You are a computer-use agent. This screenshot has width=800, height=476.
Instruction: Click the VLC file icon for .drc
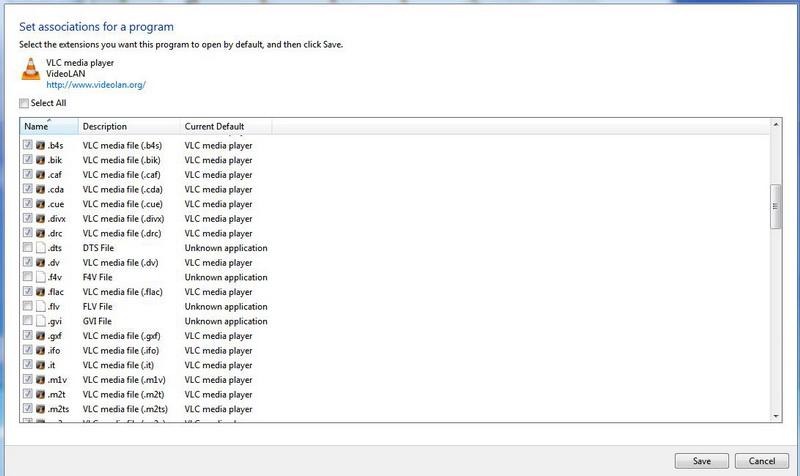(40, 234)
